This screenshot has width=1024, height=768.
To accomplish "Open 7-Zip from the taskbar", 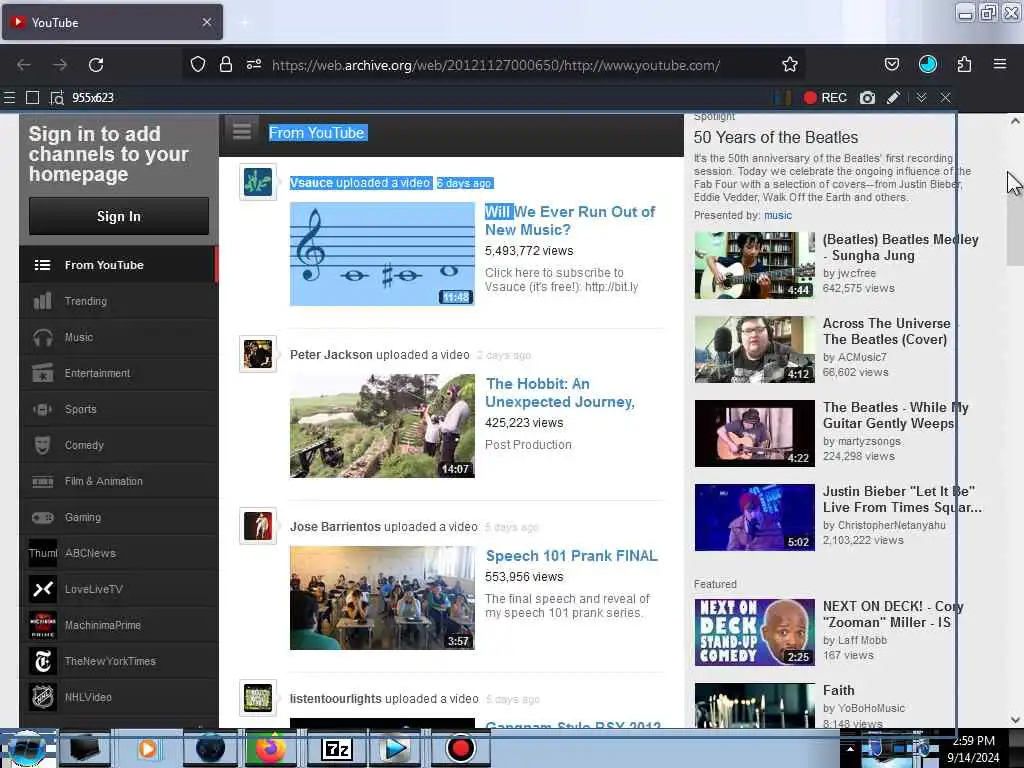I will 337,748.
